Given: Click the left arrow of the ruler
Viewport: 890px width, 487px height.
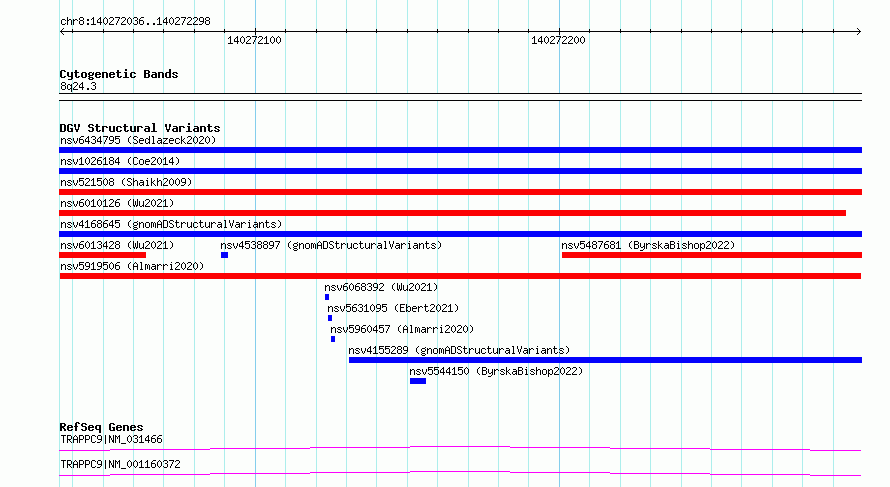Looking at the screenshot, I should coord(63,32).
